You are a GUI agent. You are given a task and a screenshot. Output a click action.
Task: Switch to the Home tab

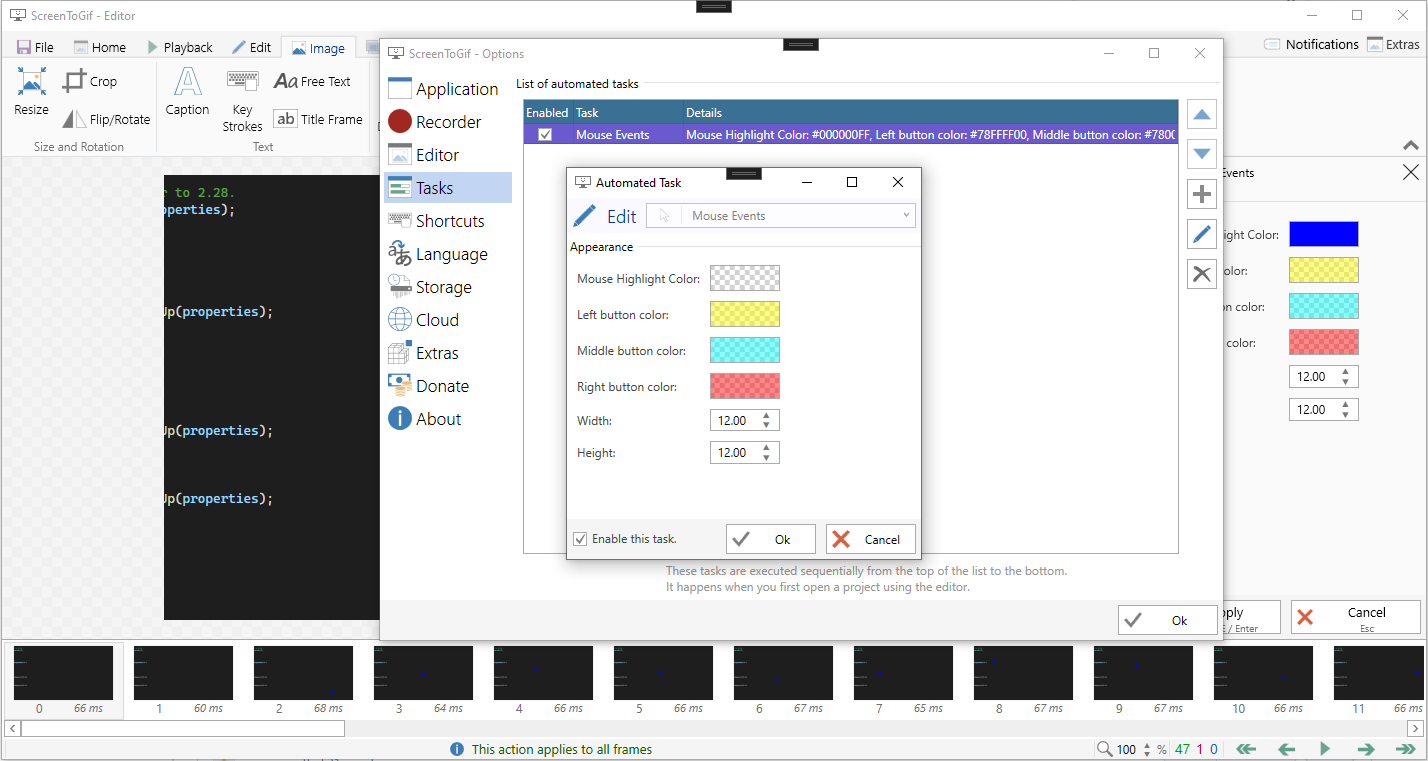click(x=100, y=47)
